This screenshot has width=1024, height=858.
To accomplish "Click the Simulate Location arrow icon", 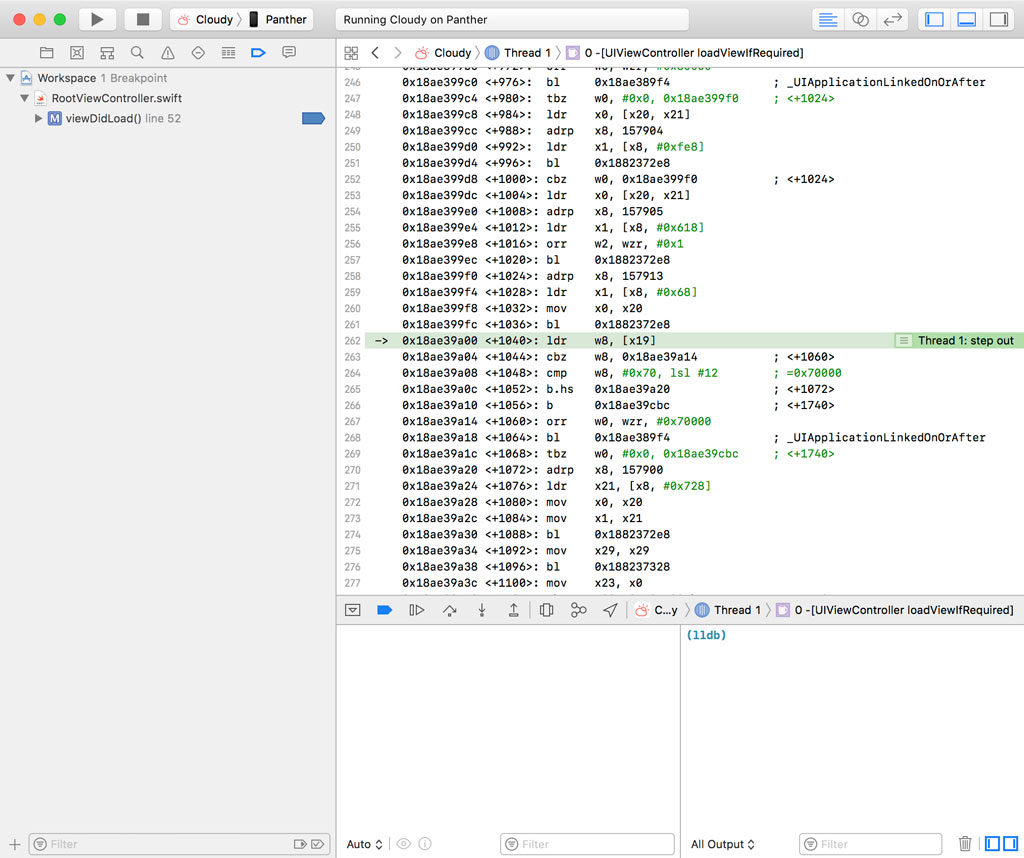I will (610, 610).
